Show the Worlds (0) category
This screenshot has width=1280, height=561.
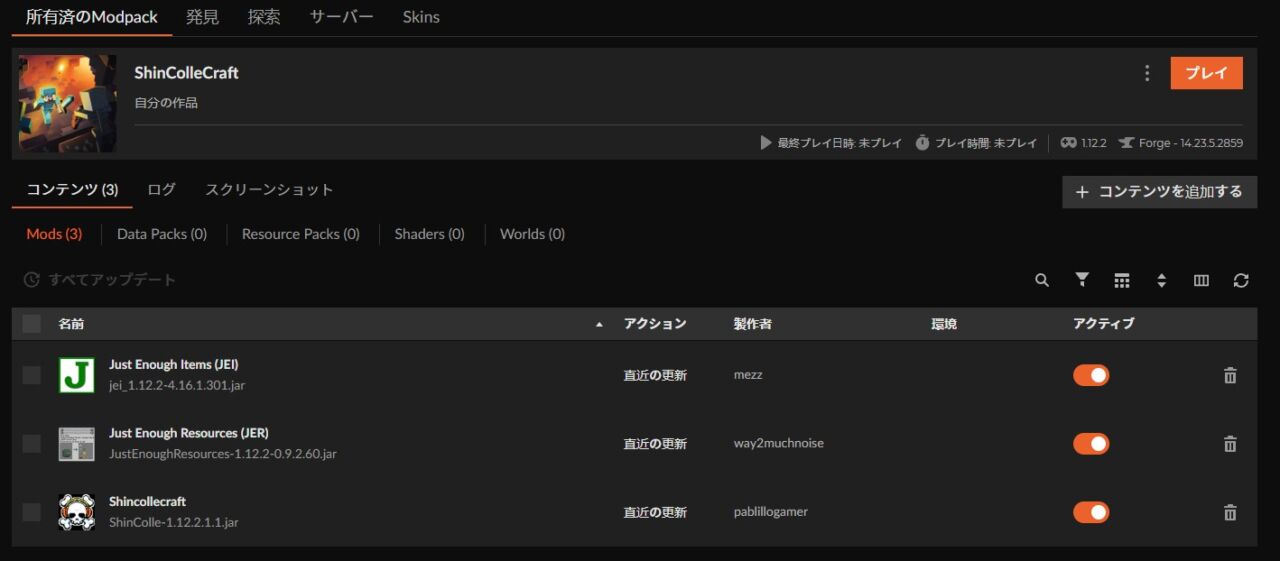click(x=532, y=234)
